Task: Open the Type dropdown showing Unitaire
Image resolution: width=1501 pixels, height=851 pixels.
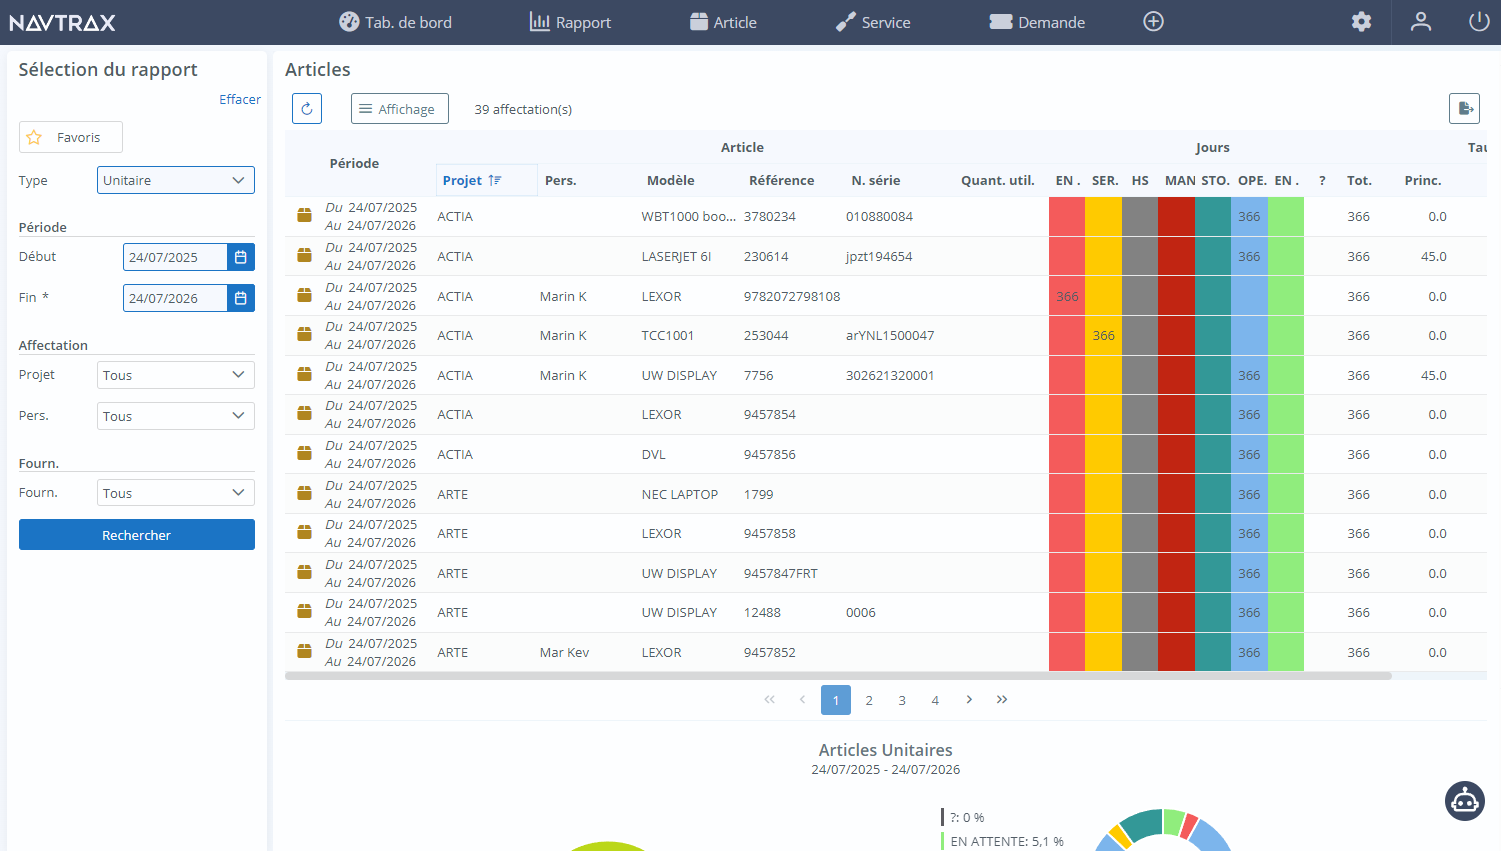Action: pos(176,180)
